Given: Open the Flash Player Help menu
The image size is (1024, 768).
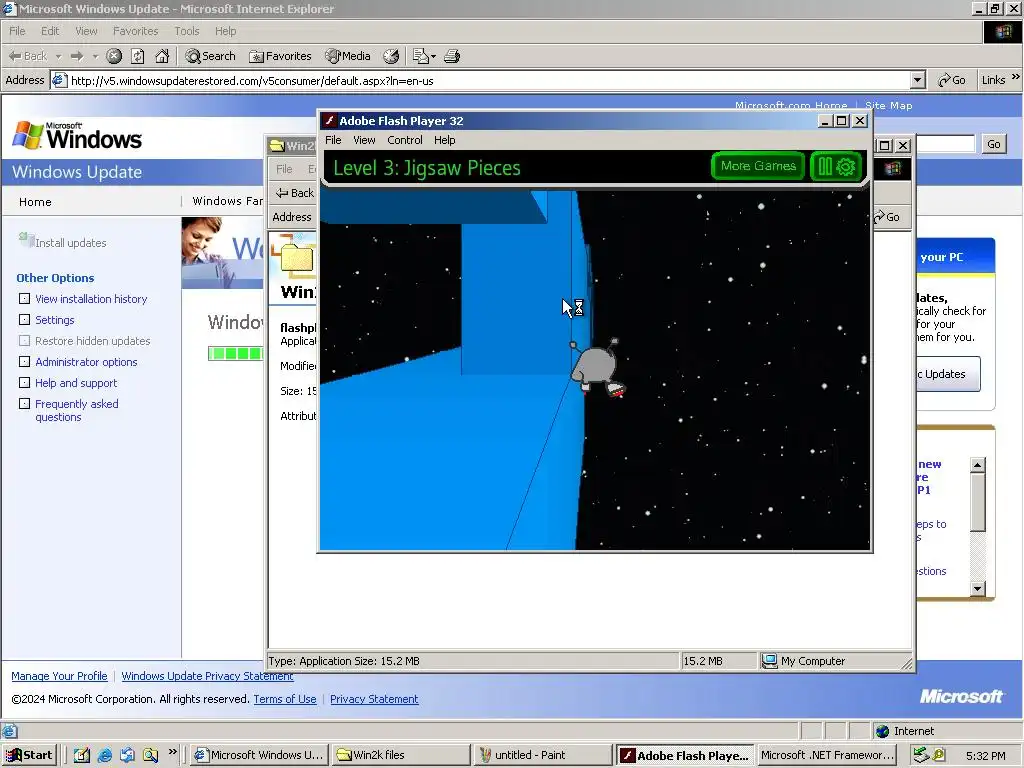Looking at the screenshot, I should pyautogui.click(x=444, y=140).
